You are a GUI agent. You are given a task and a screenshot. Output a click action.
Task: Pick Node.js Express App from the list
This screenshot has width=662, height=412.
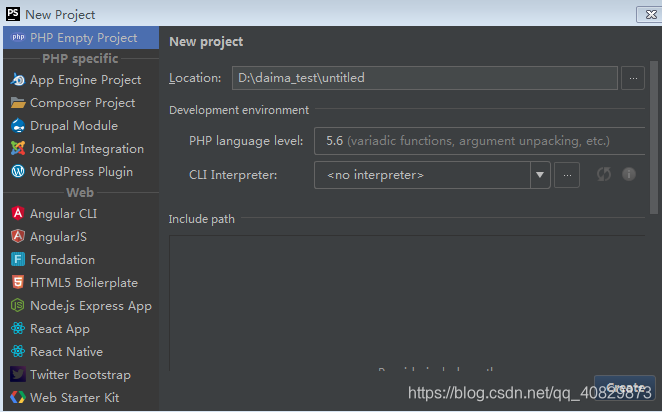click(x=91, y=305)
